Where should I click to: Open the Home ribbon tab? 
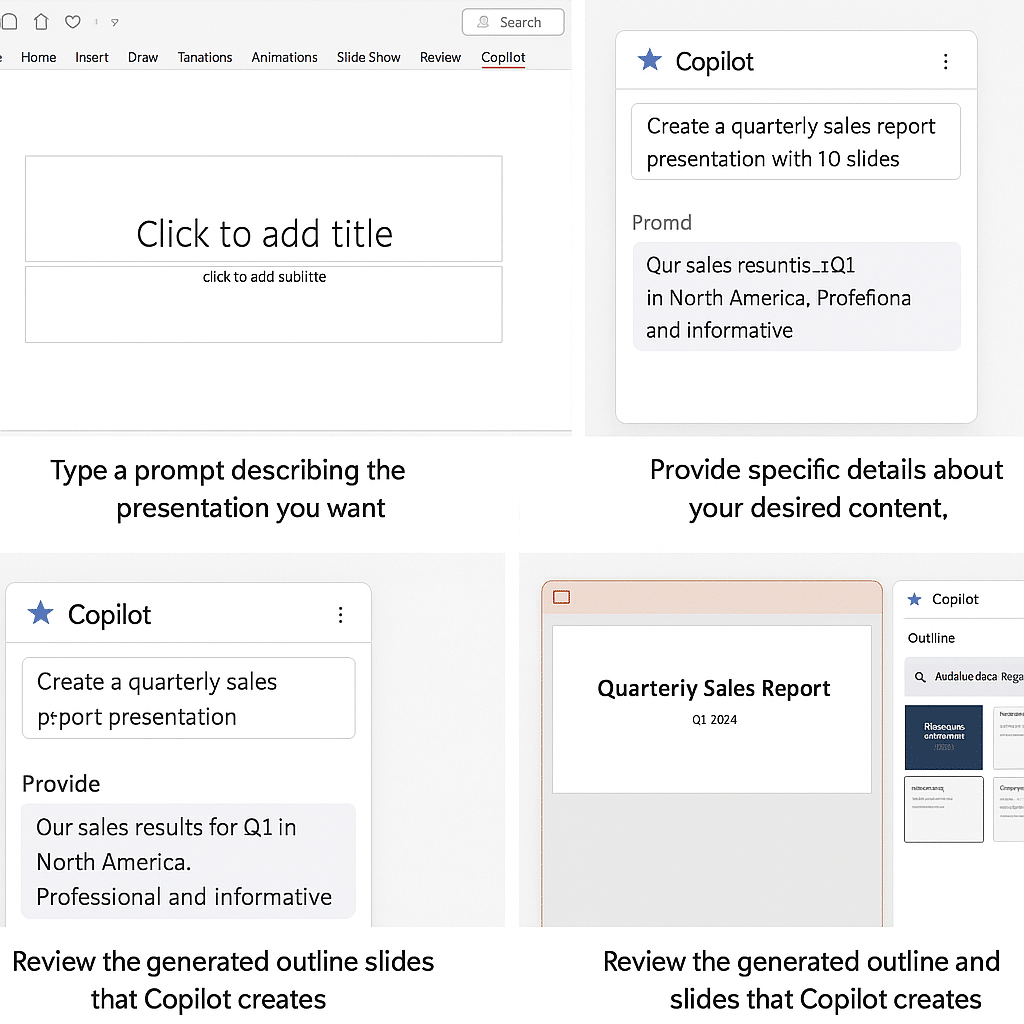39,57
